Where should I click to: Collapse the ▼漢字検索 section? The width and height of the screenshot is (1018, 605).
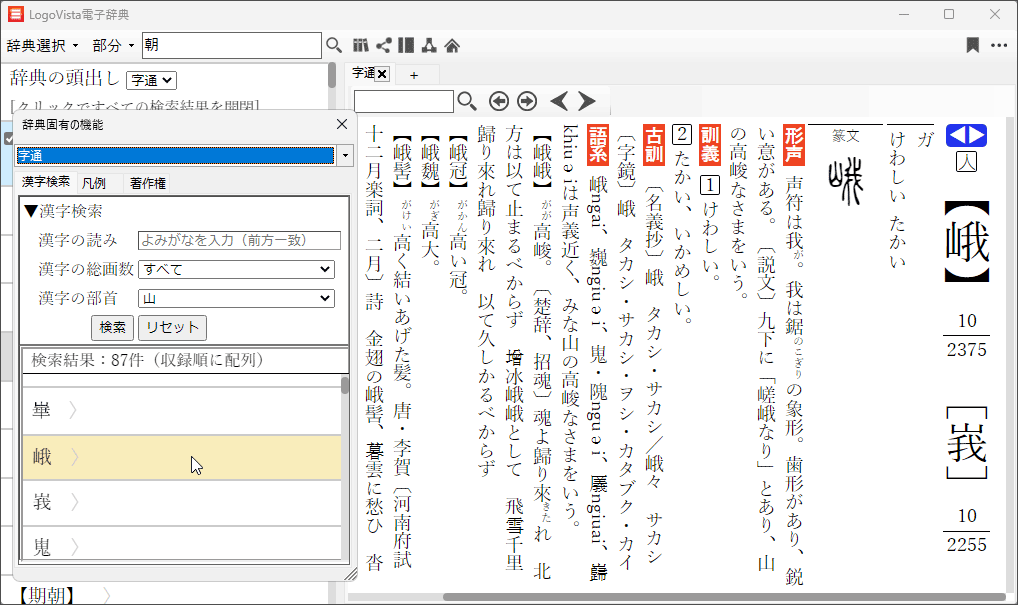click(x=63, y=211)
